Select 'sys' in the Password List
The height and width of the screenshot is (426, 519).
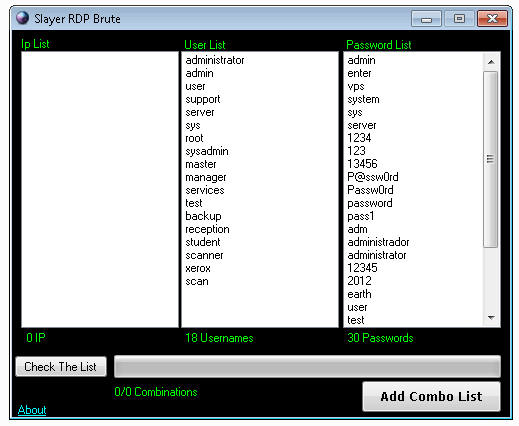click(355, 112)
